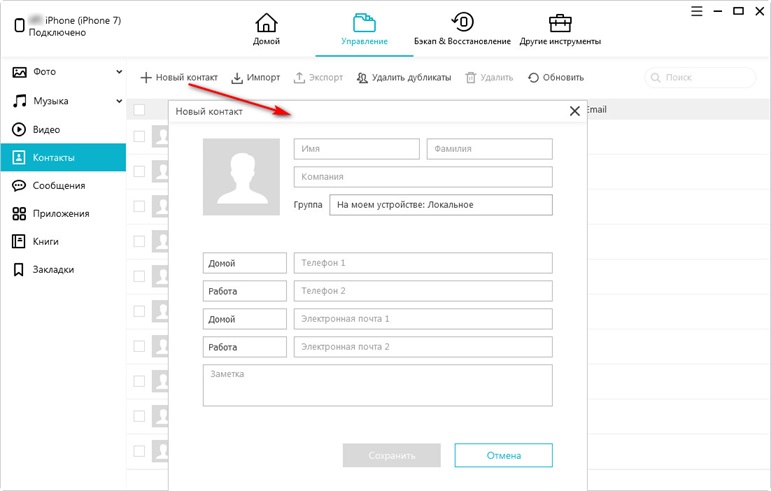Click the Музыка note icon
Viewport: 771px width, 491px height.
19,101
